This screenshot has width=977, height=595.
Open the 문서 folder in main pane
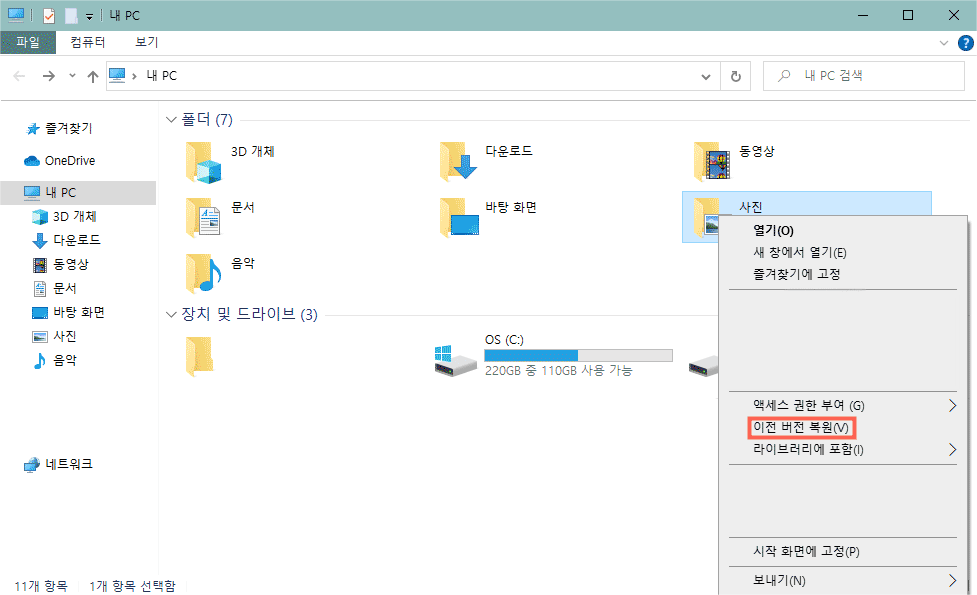(203, 216)
